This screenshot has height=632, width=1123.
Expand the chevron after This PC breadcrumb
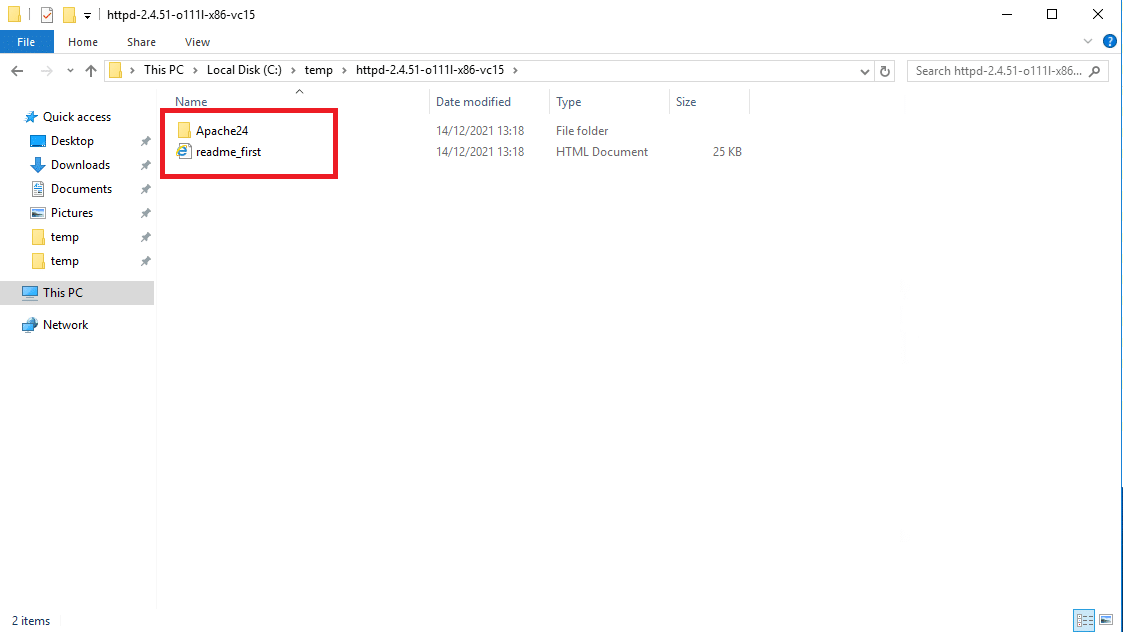(195, 70)
